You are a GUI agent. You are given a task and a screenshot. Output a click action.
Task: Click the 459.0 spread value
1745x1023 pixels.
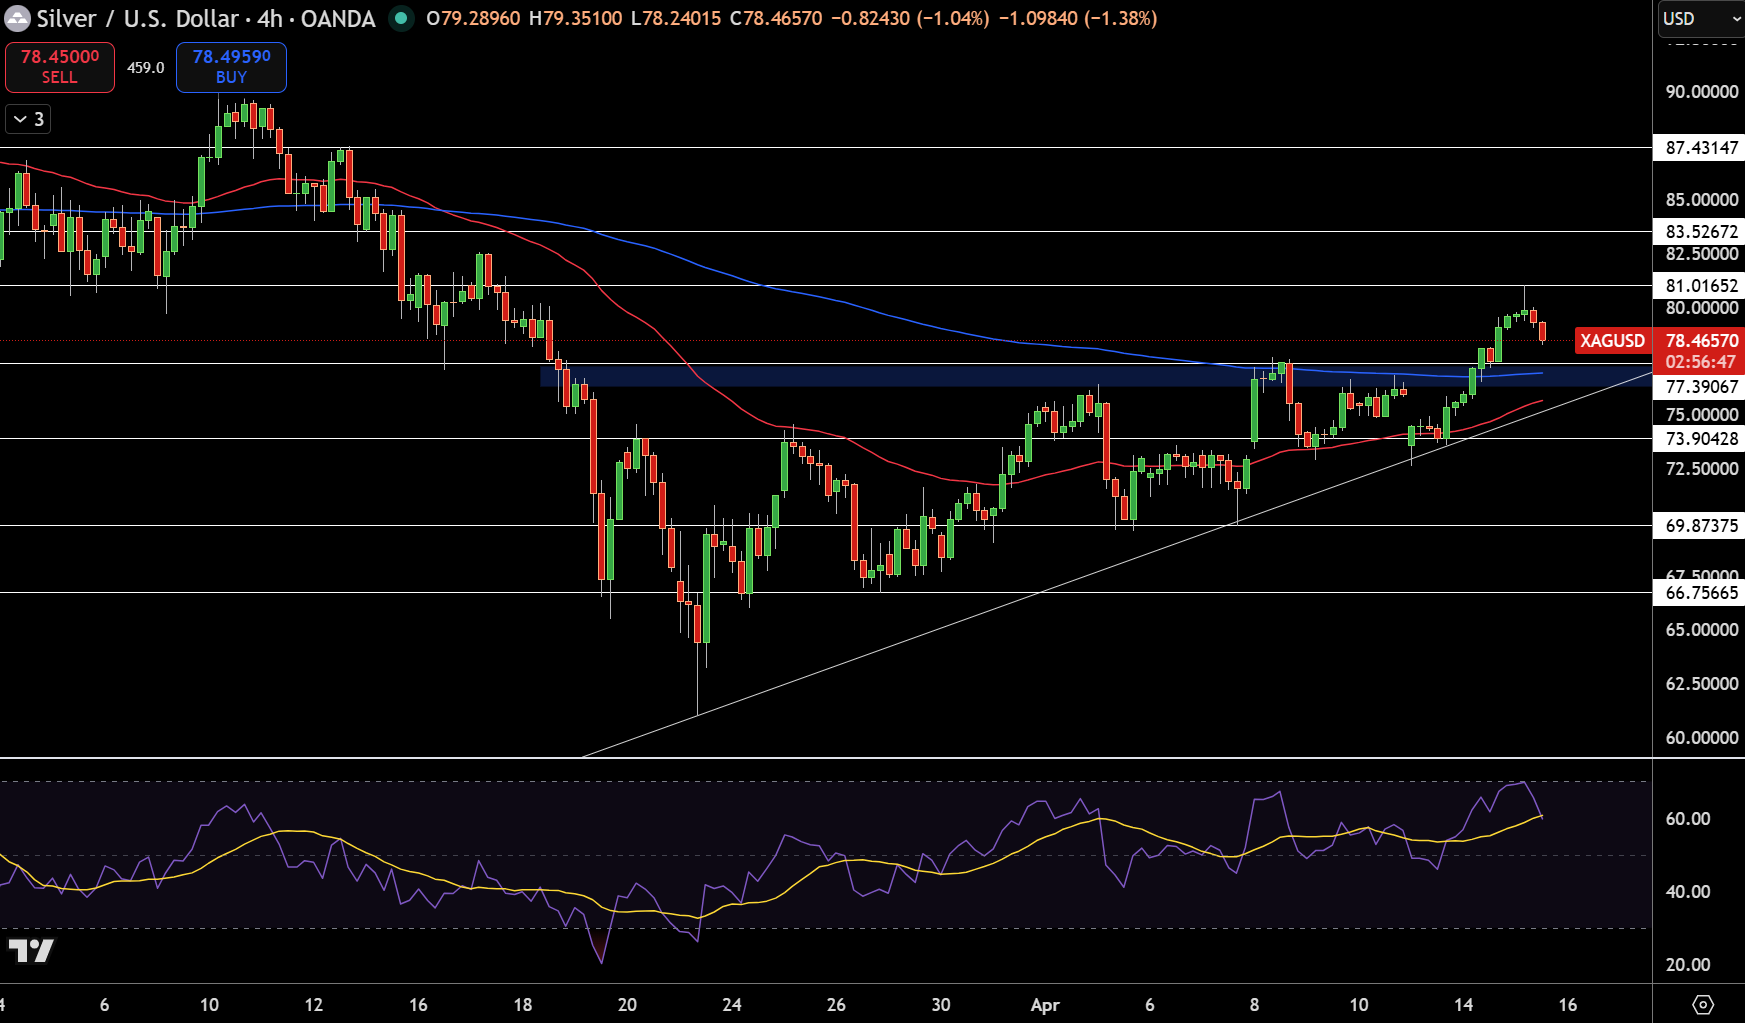tap(146, 68)
